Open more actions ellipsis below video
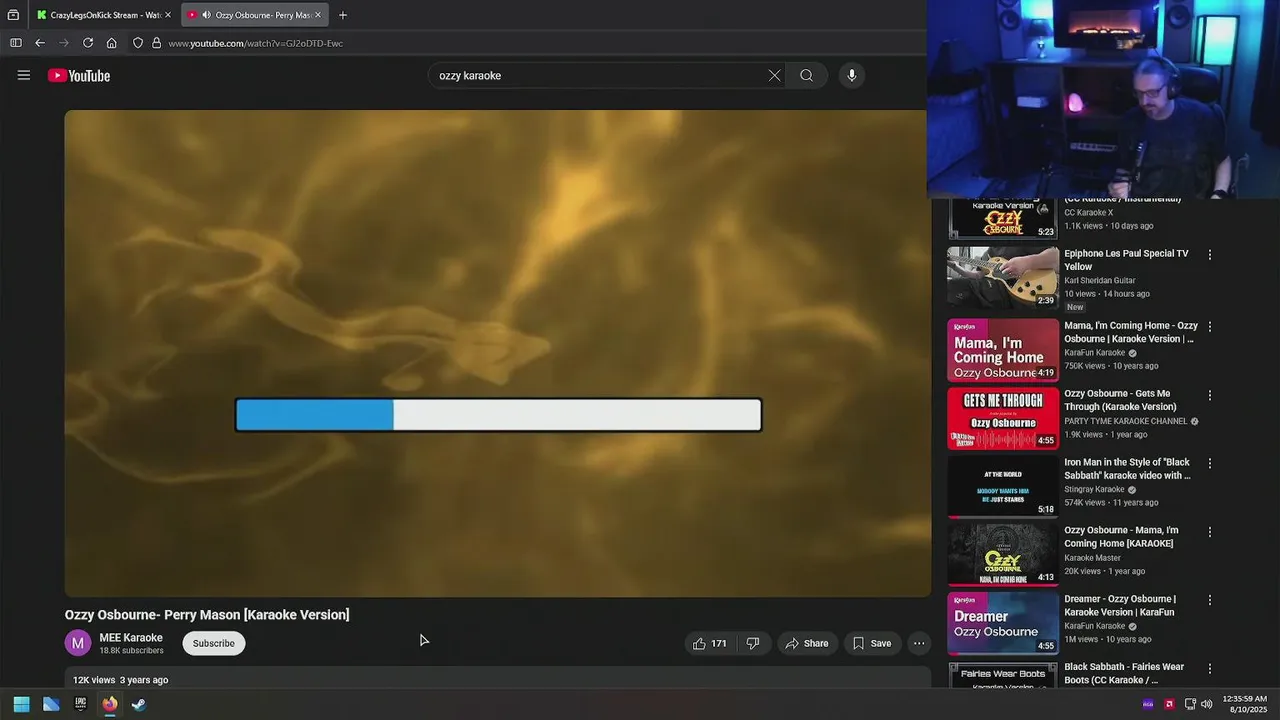Viewport: 1280px width, 720px height. [x=919, y=643]
